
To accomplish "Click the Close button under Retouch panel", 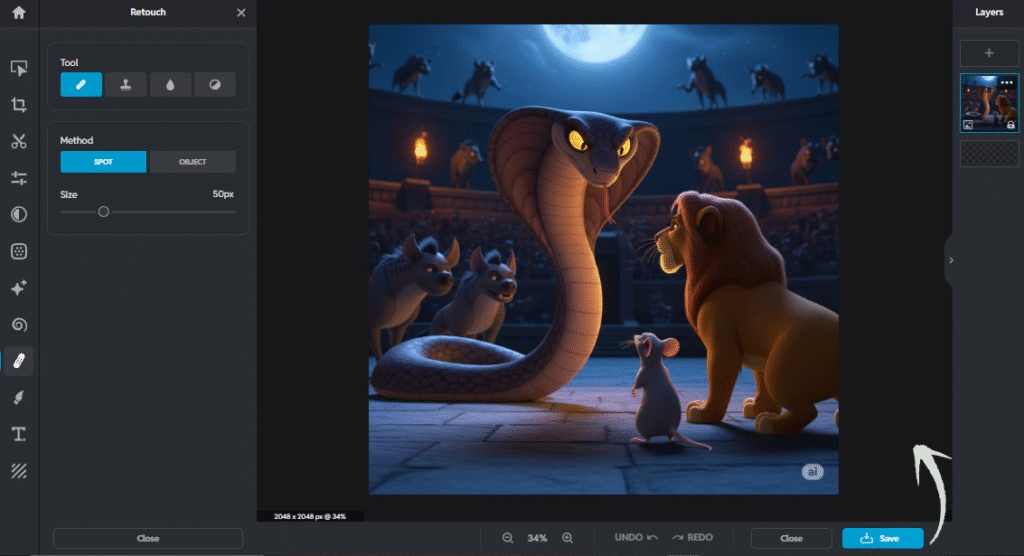I will pos(148,538).
